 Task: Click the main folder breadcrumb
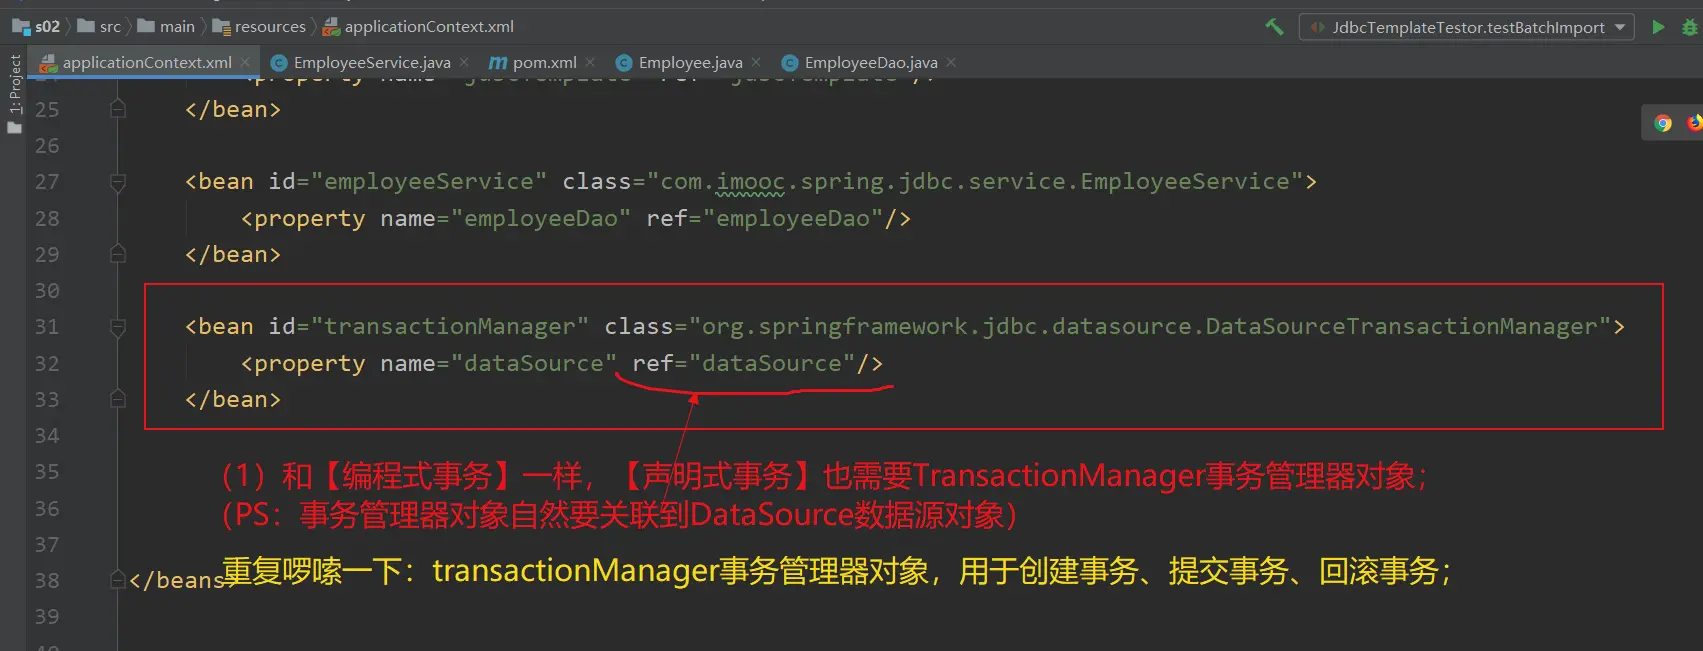click(x=167, y=27)
